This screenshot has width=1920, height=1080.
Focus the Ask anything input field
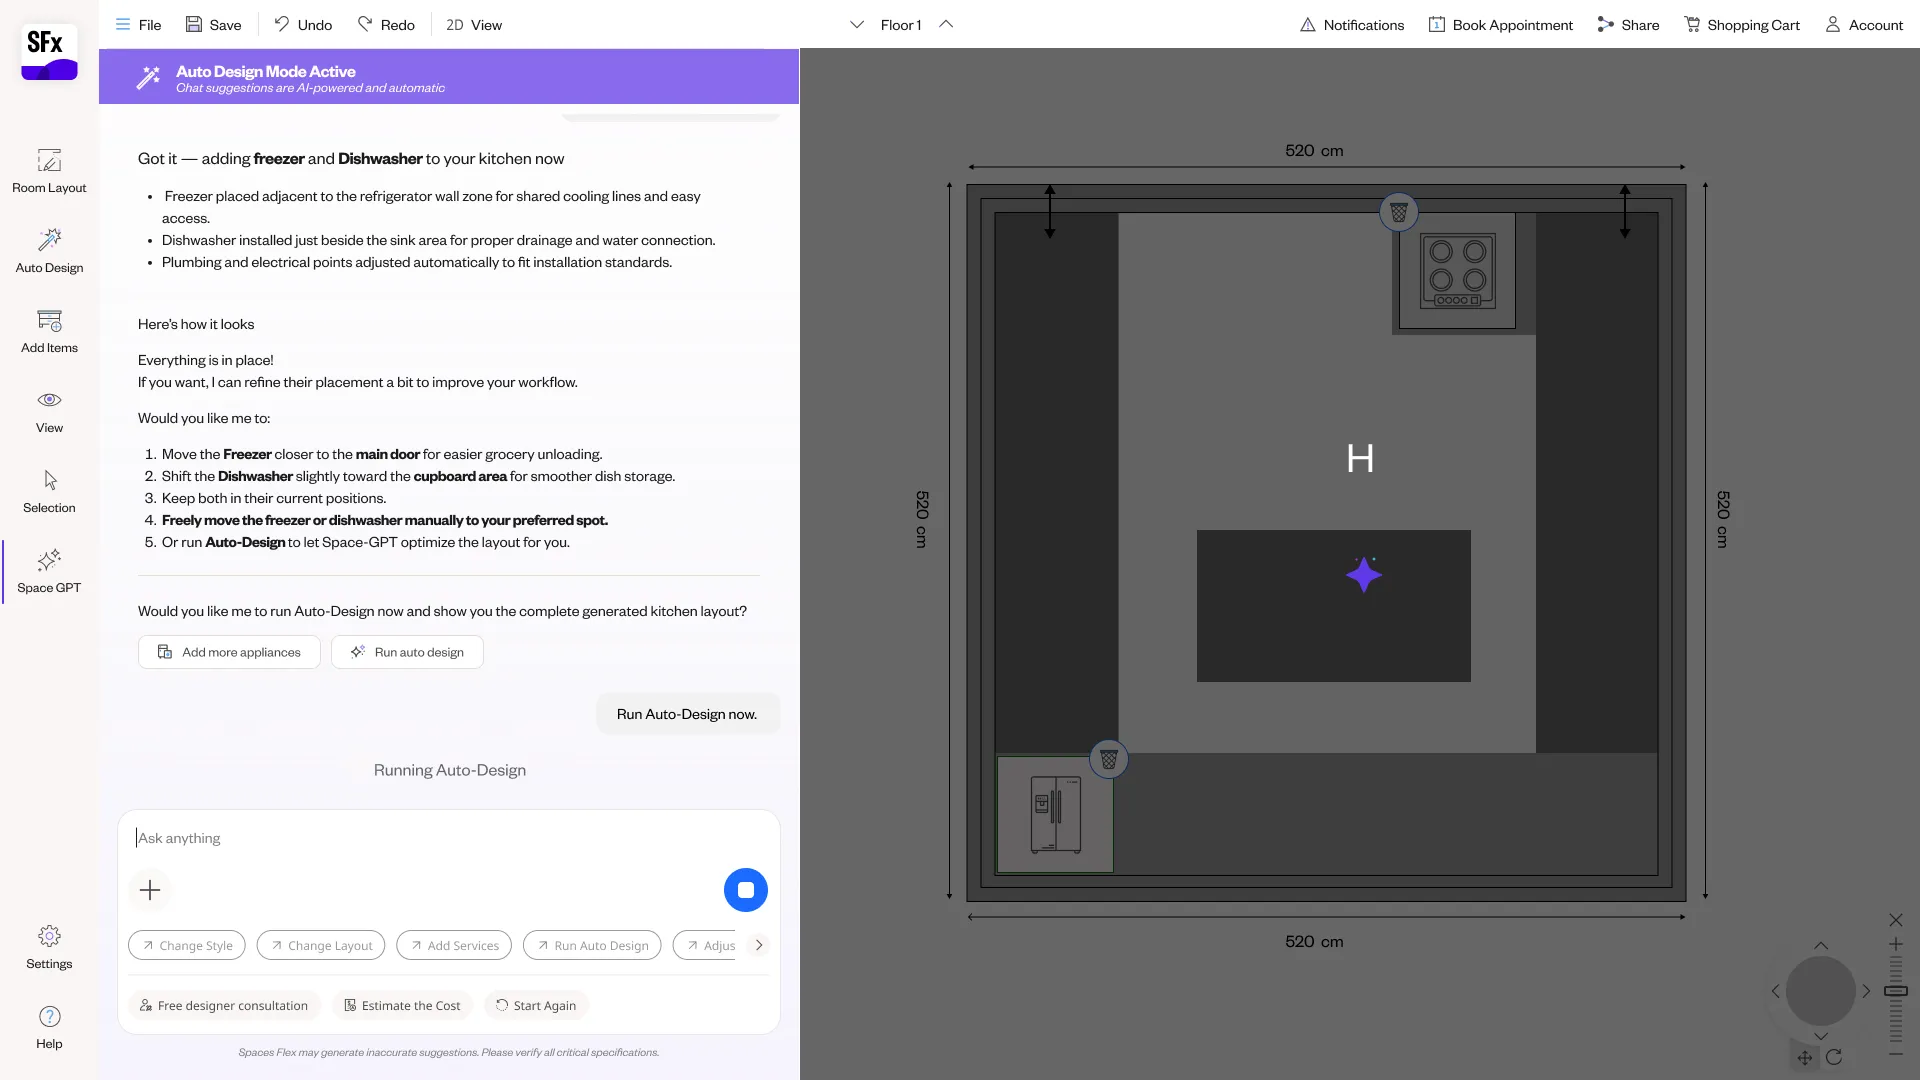pos(448,838)
